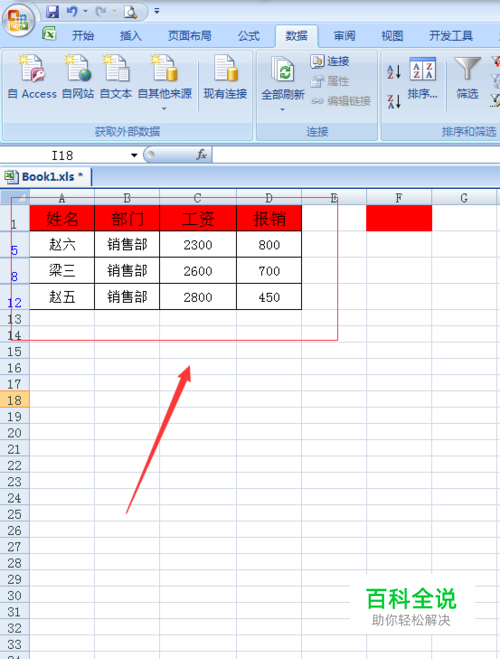
Task: Sort ascending A to Z
Action: [x=394, y=72]
